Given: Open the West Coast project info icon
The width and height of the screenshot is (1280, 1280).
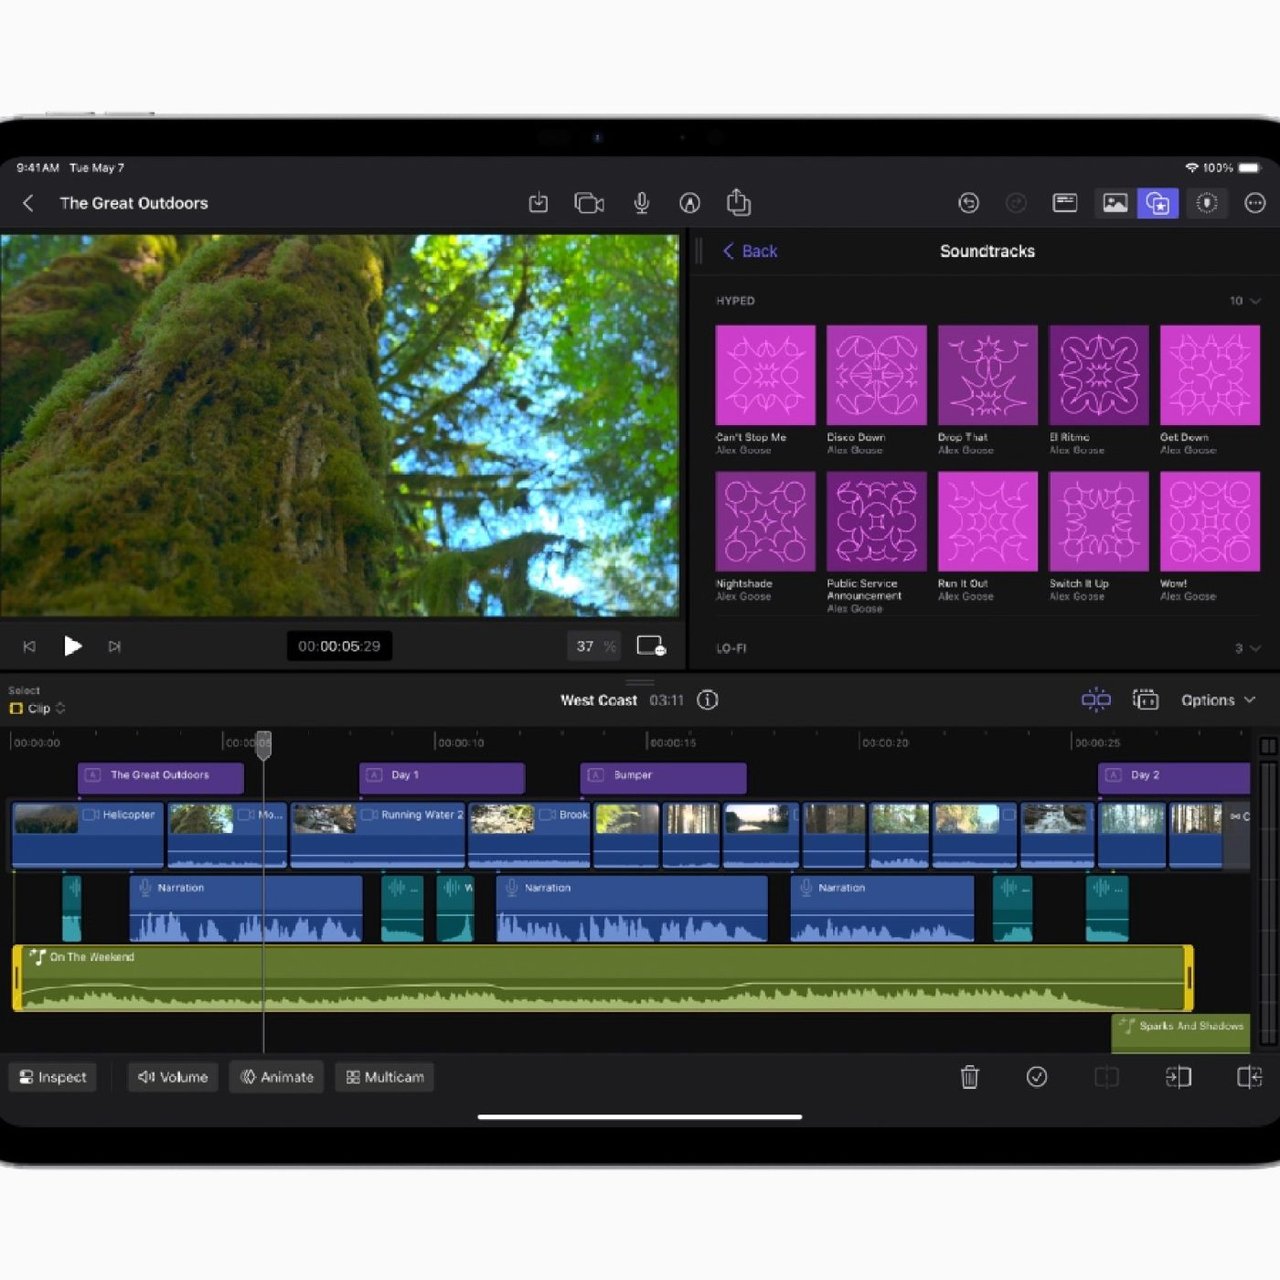Looking at the screenshot, I should pos(708,700).
